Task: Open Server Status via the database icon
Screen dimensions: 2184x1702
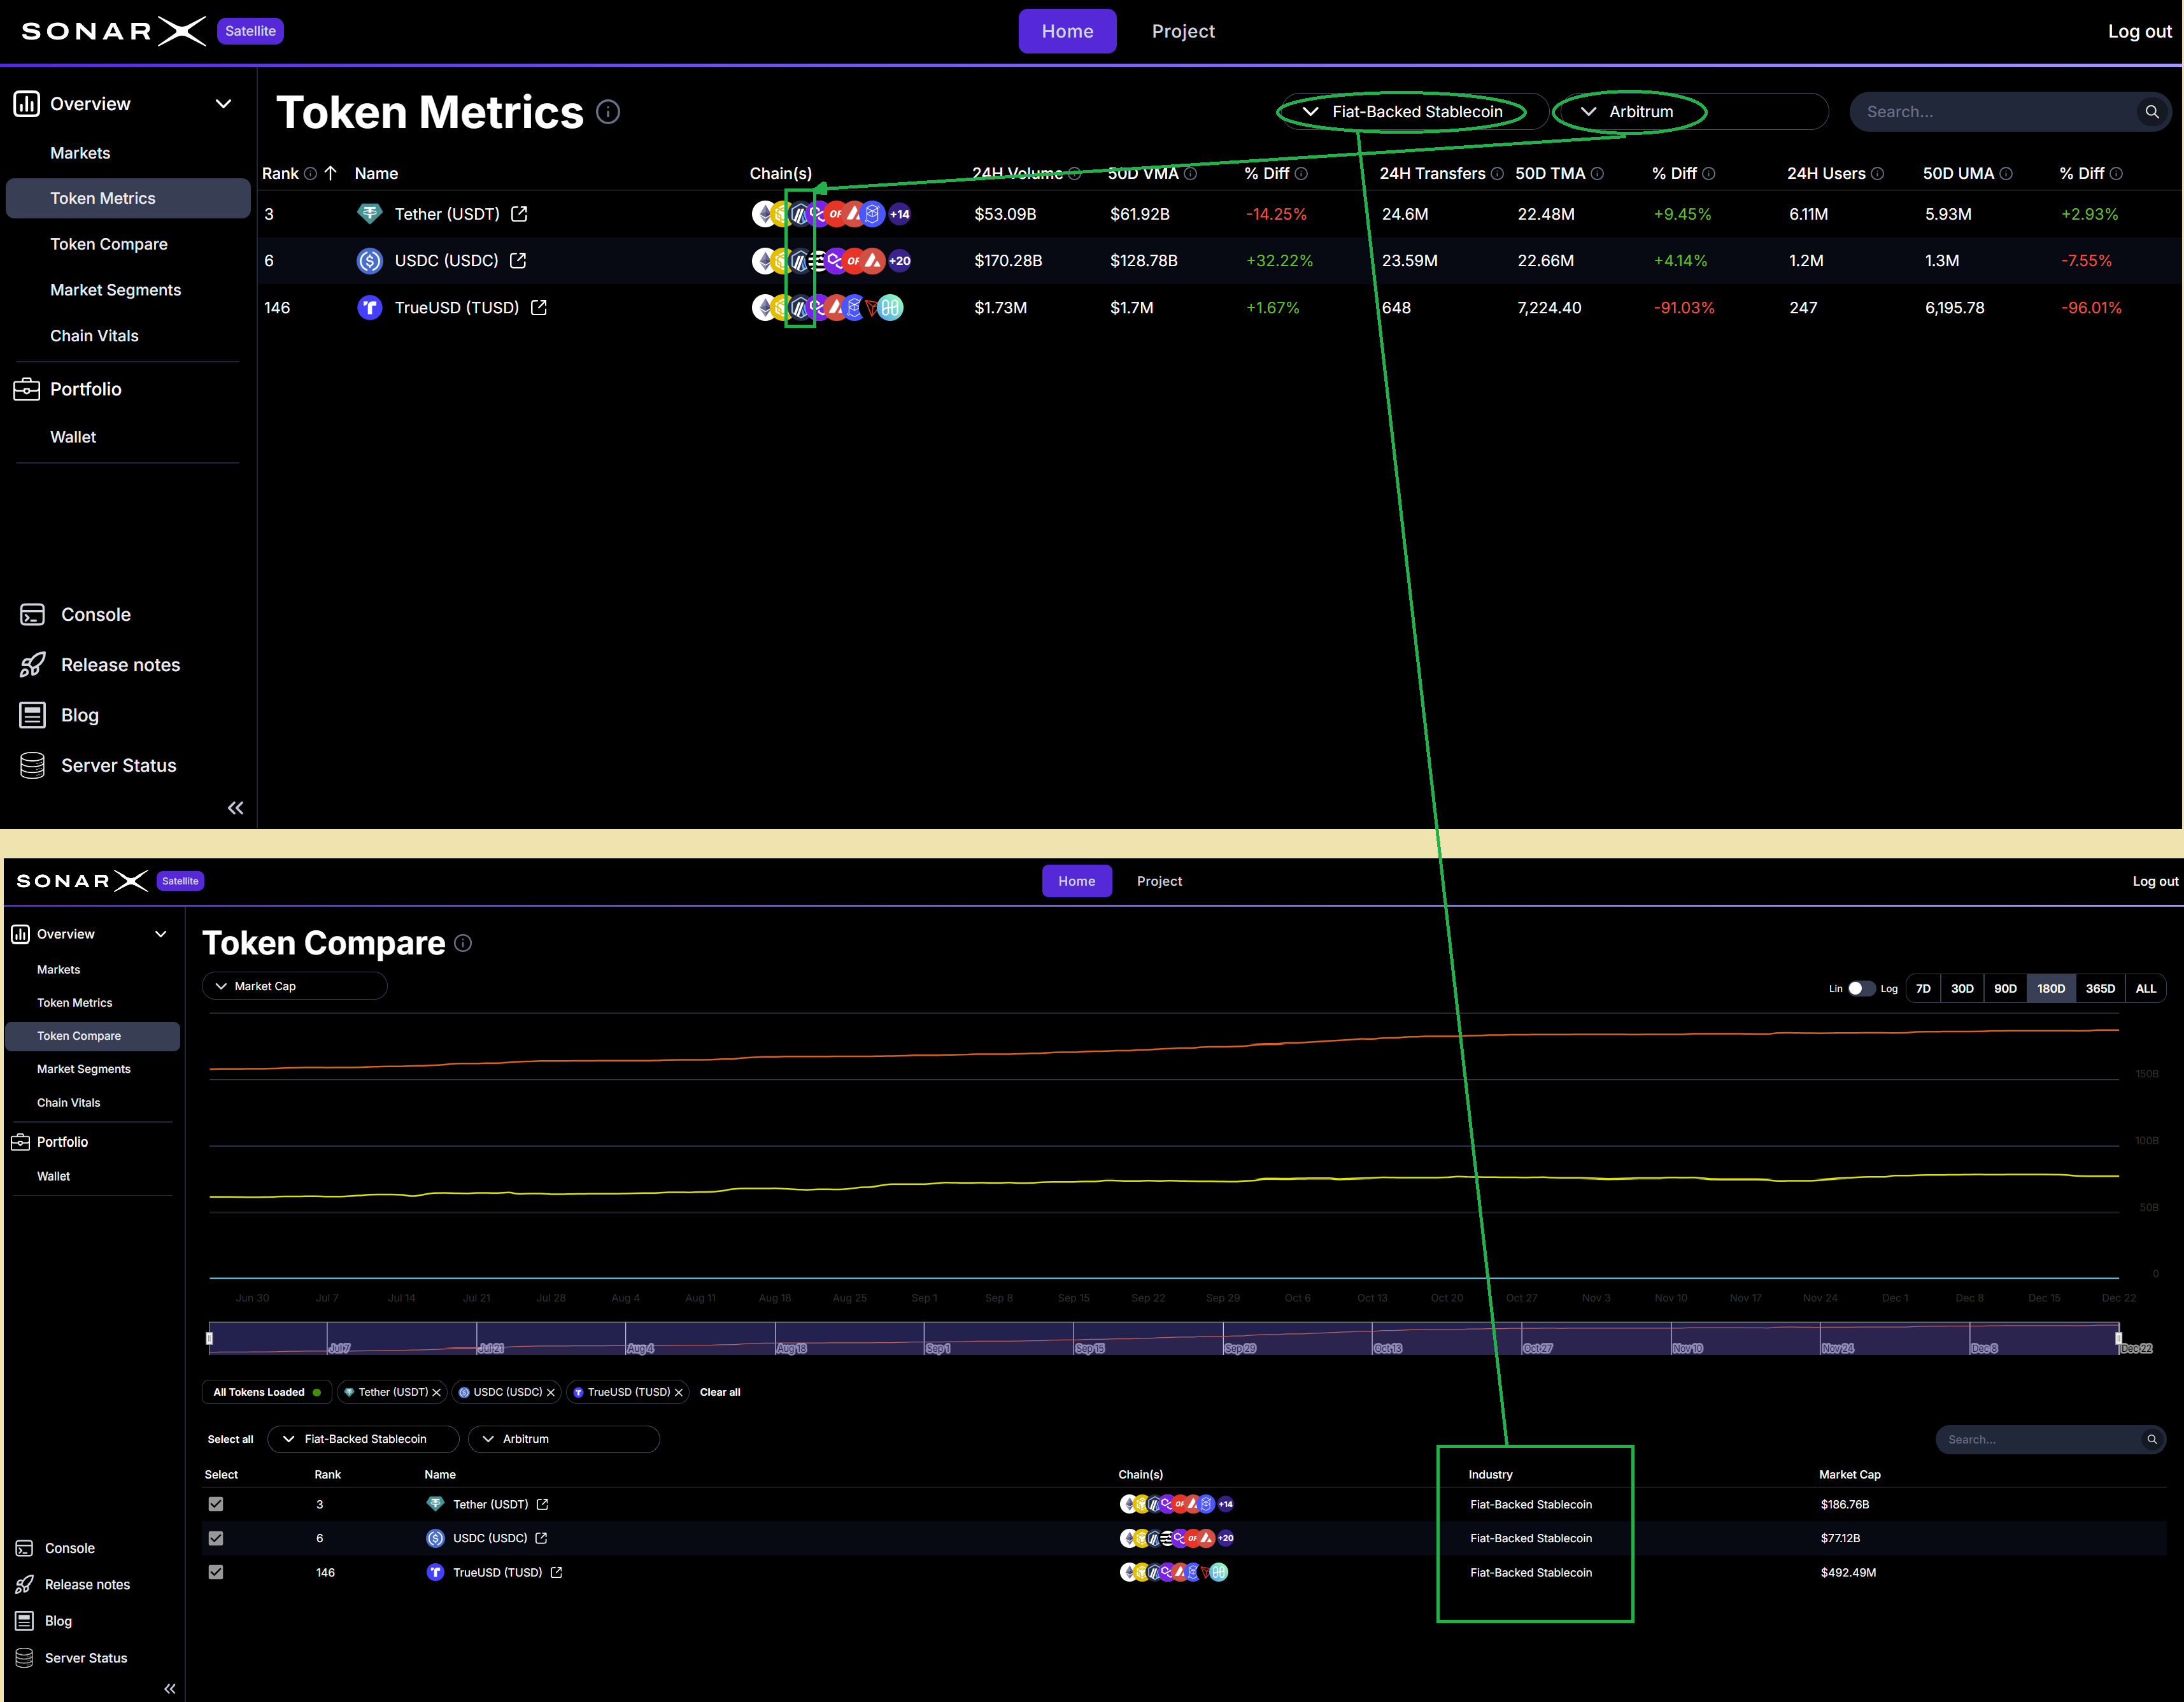Action: (x=32, y=765)
